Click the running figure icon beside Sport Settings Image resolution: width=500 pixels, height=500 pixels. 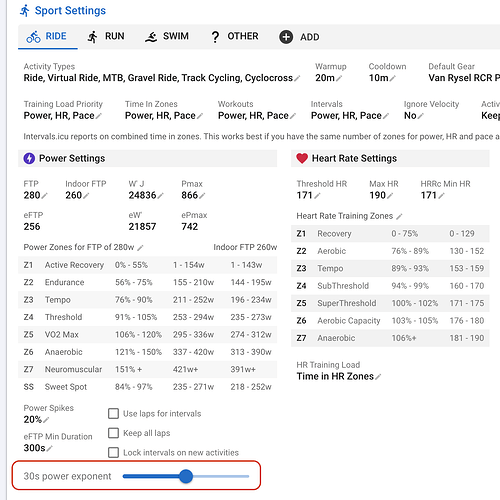pos(25,11)
